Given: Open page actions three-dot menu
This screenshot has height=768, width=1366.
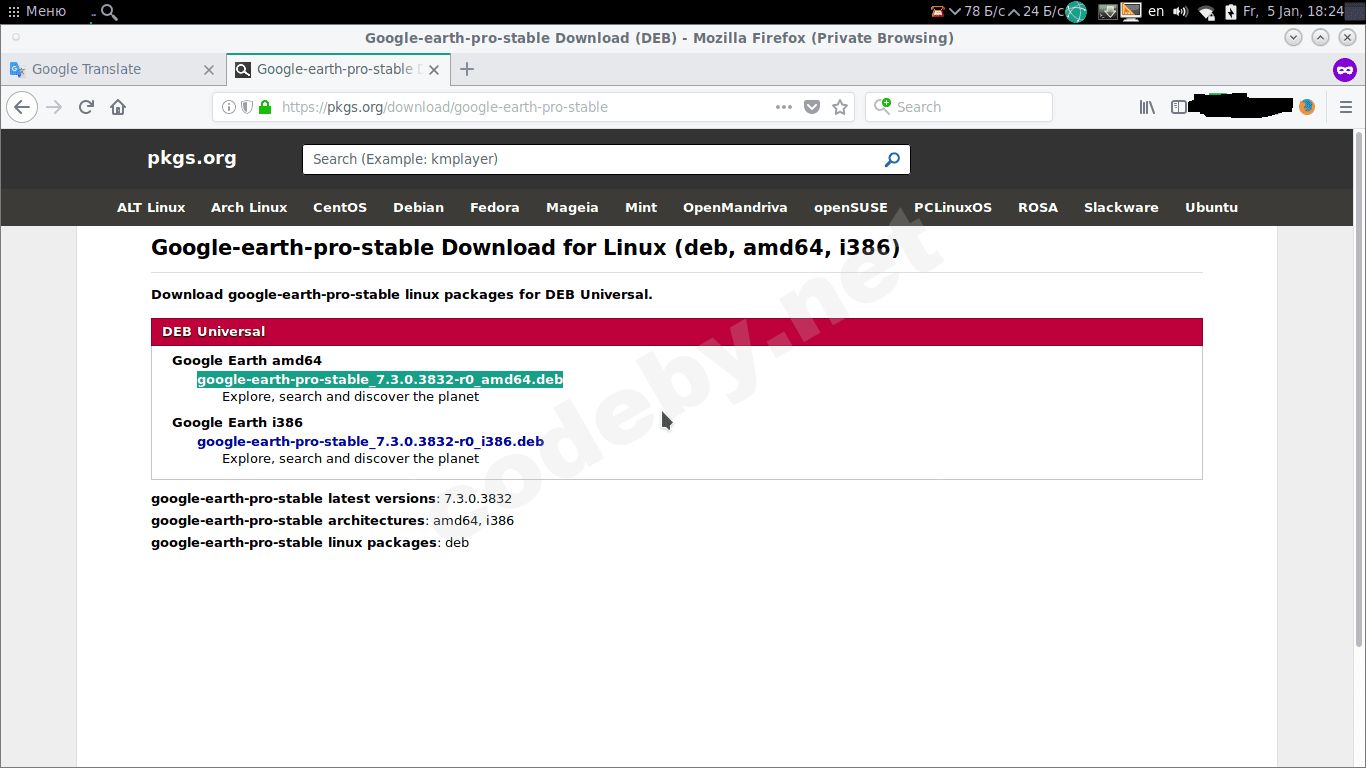Looking at the screenshot, I should pos(784,107).
